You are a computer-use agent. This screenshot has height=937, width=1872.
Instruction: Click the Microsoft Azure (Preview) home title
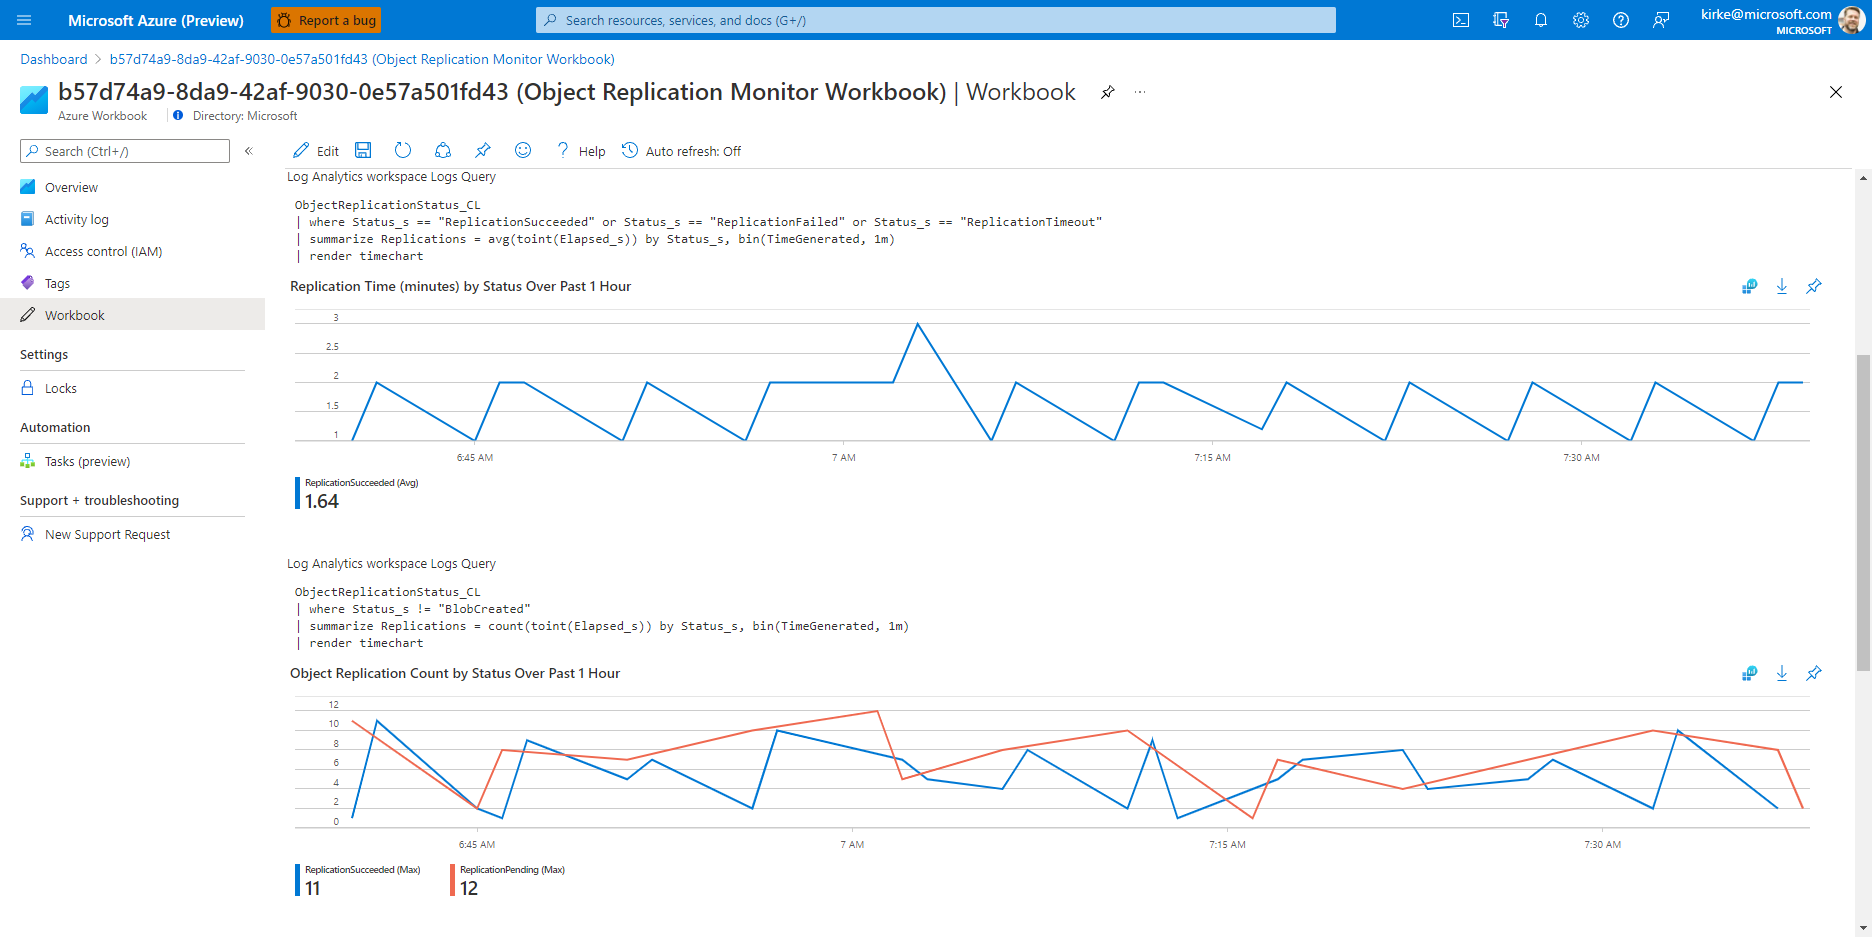coord(156,20)
